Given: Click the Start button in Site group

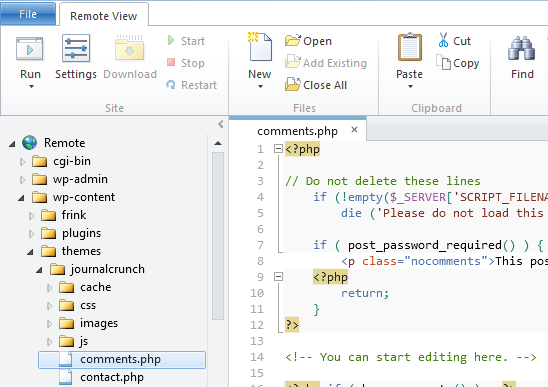Looking at the screenshot, I should [186, 41].
